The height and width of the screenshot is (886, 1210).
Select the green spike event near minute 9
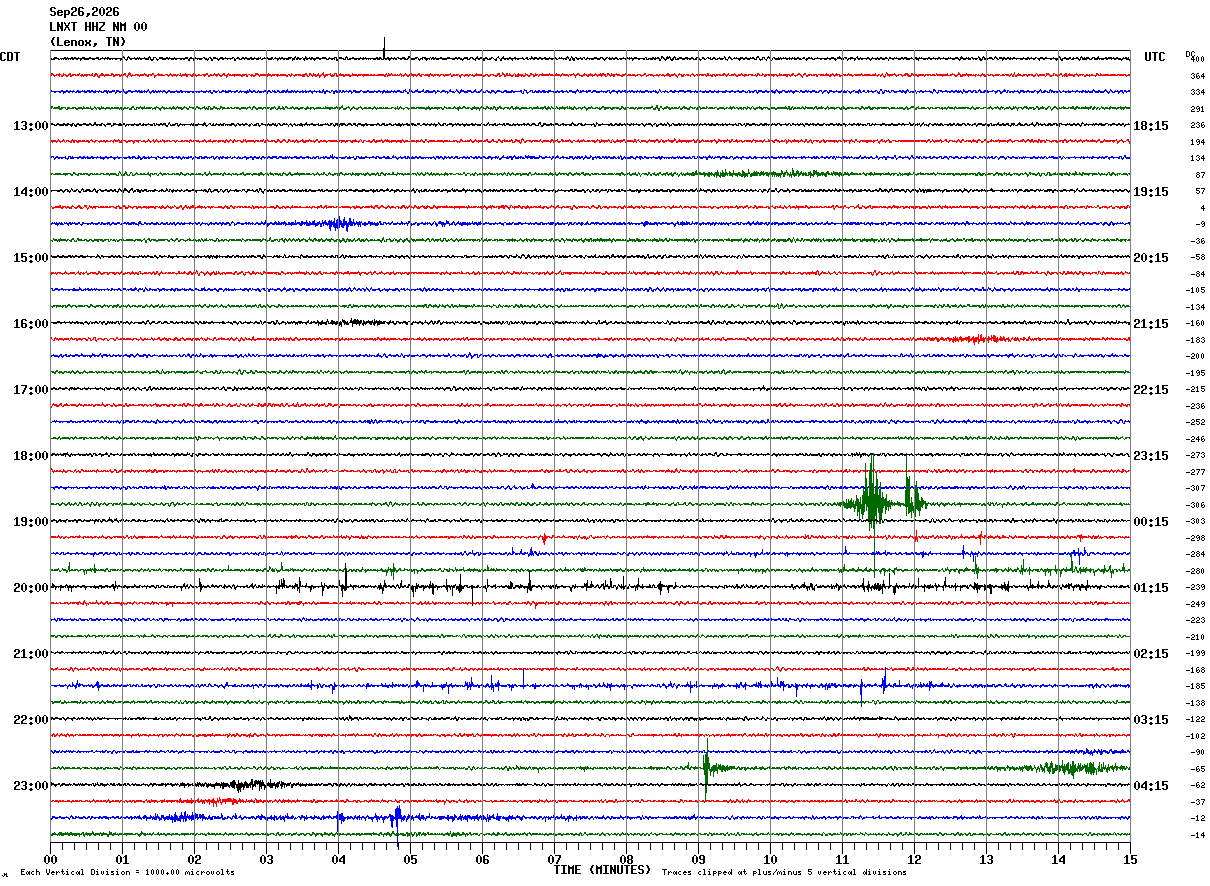point(707,768)
